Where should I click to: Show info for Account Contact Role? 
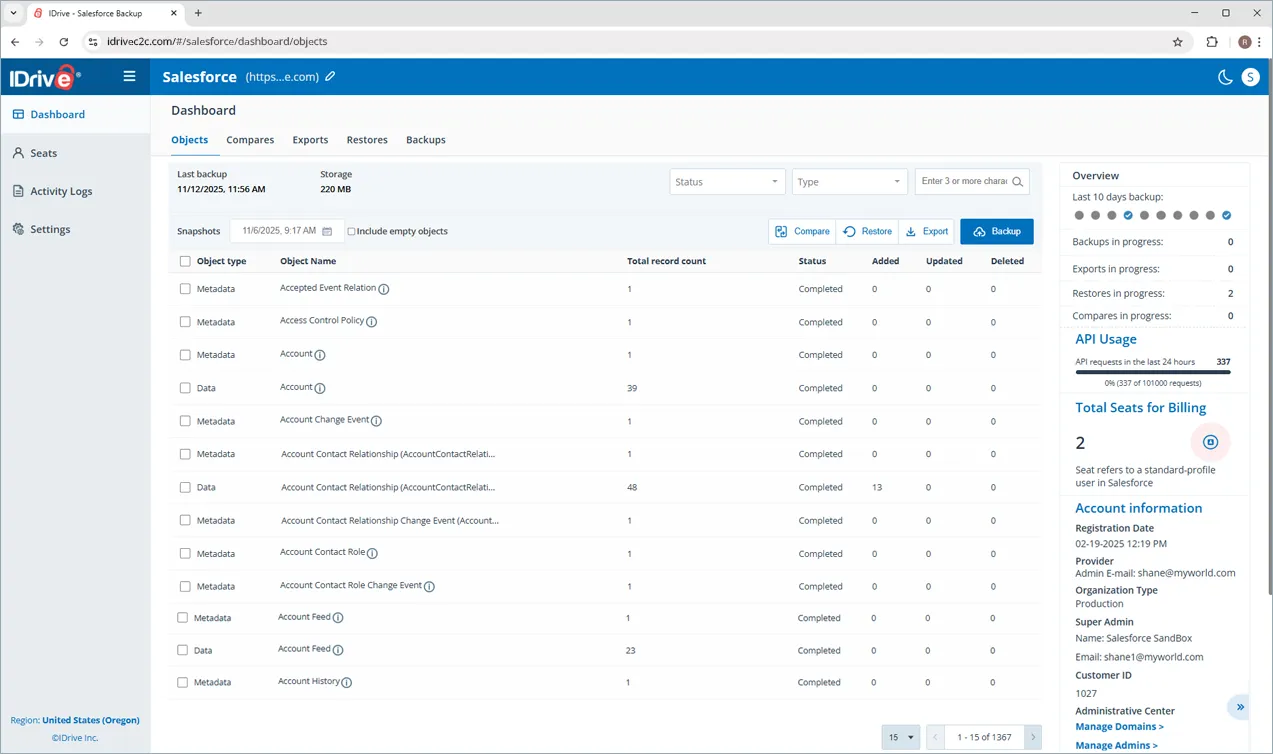coord(372,554)
